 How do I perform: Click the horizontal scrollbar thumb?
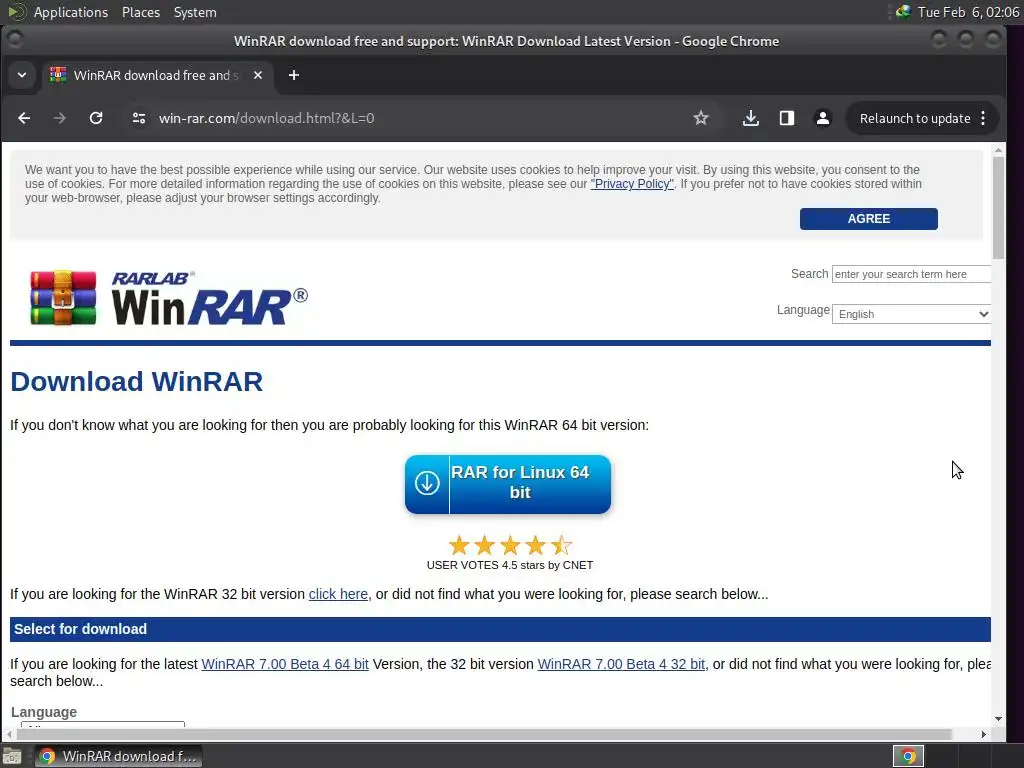483,735
